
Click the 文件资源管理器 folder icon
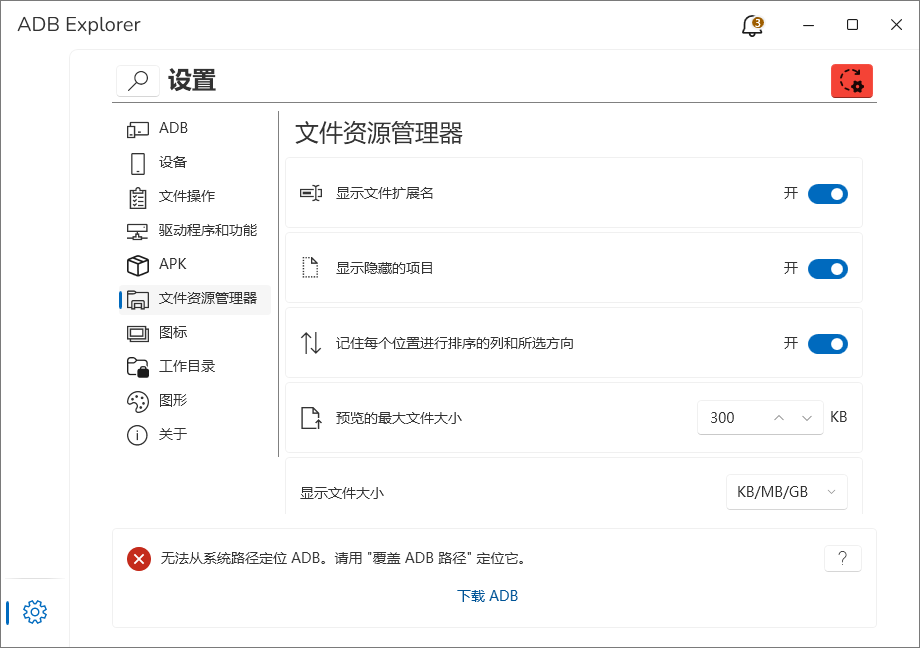pos(137,299)
